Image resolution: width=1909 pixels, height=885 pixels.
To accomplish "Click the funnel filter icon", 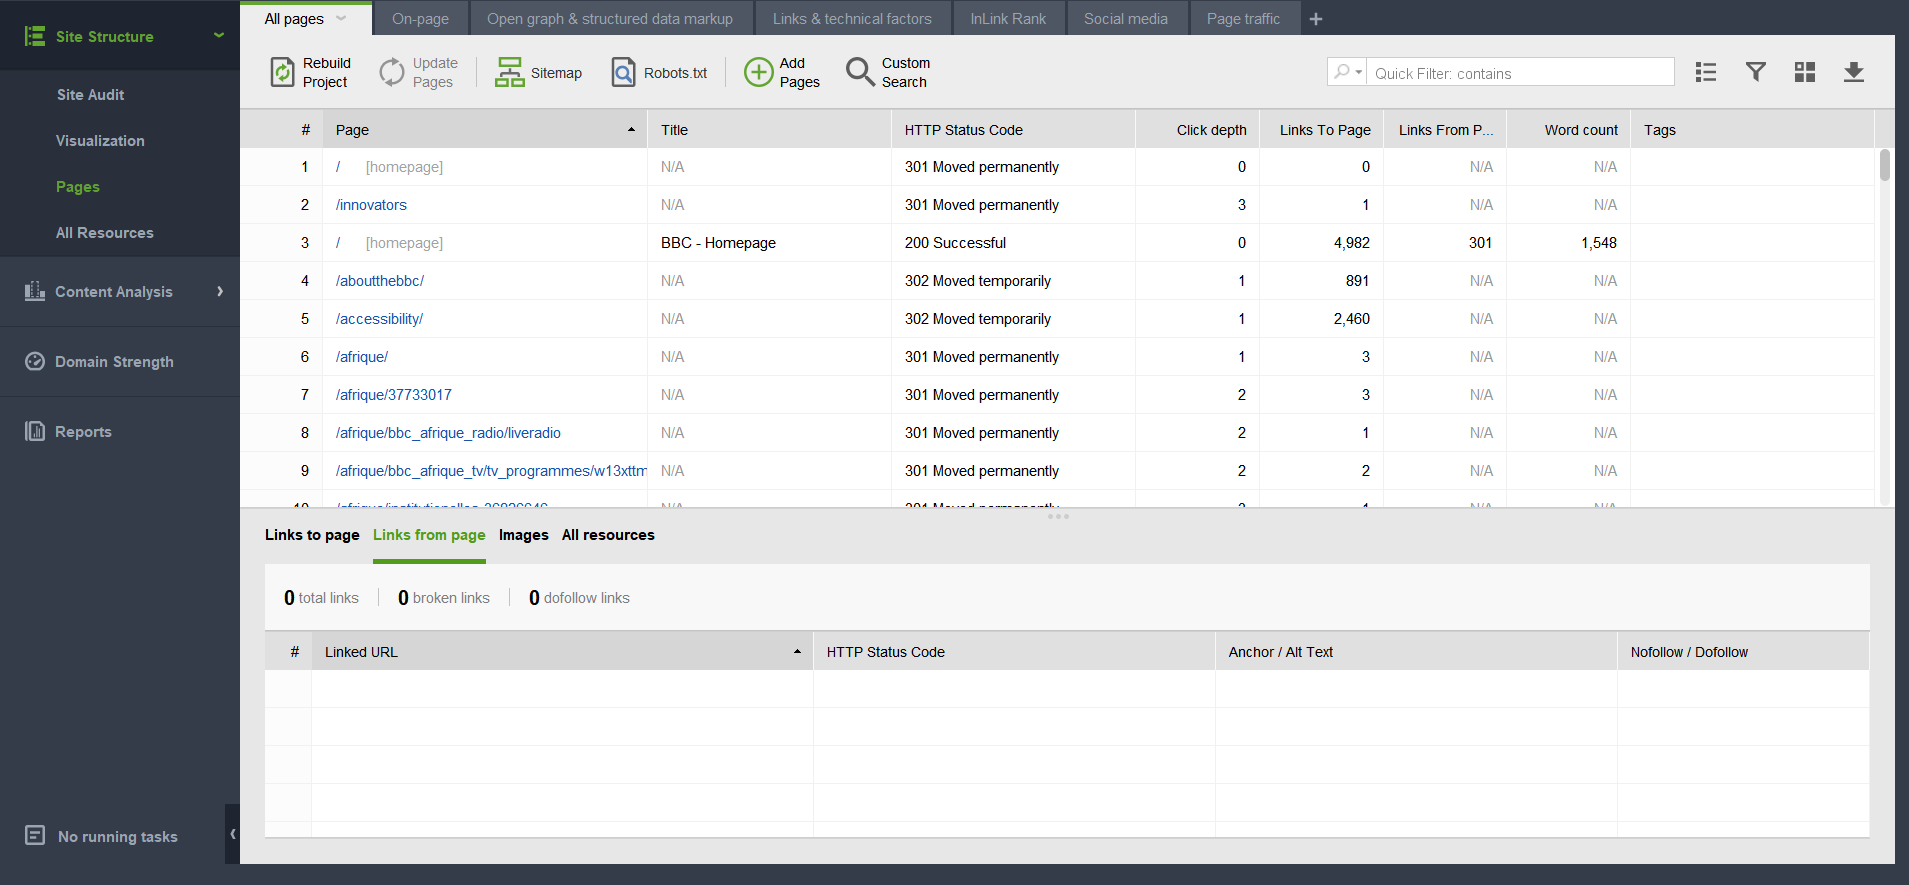I will tap(1755, 72).
